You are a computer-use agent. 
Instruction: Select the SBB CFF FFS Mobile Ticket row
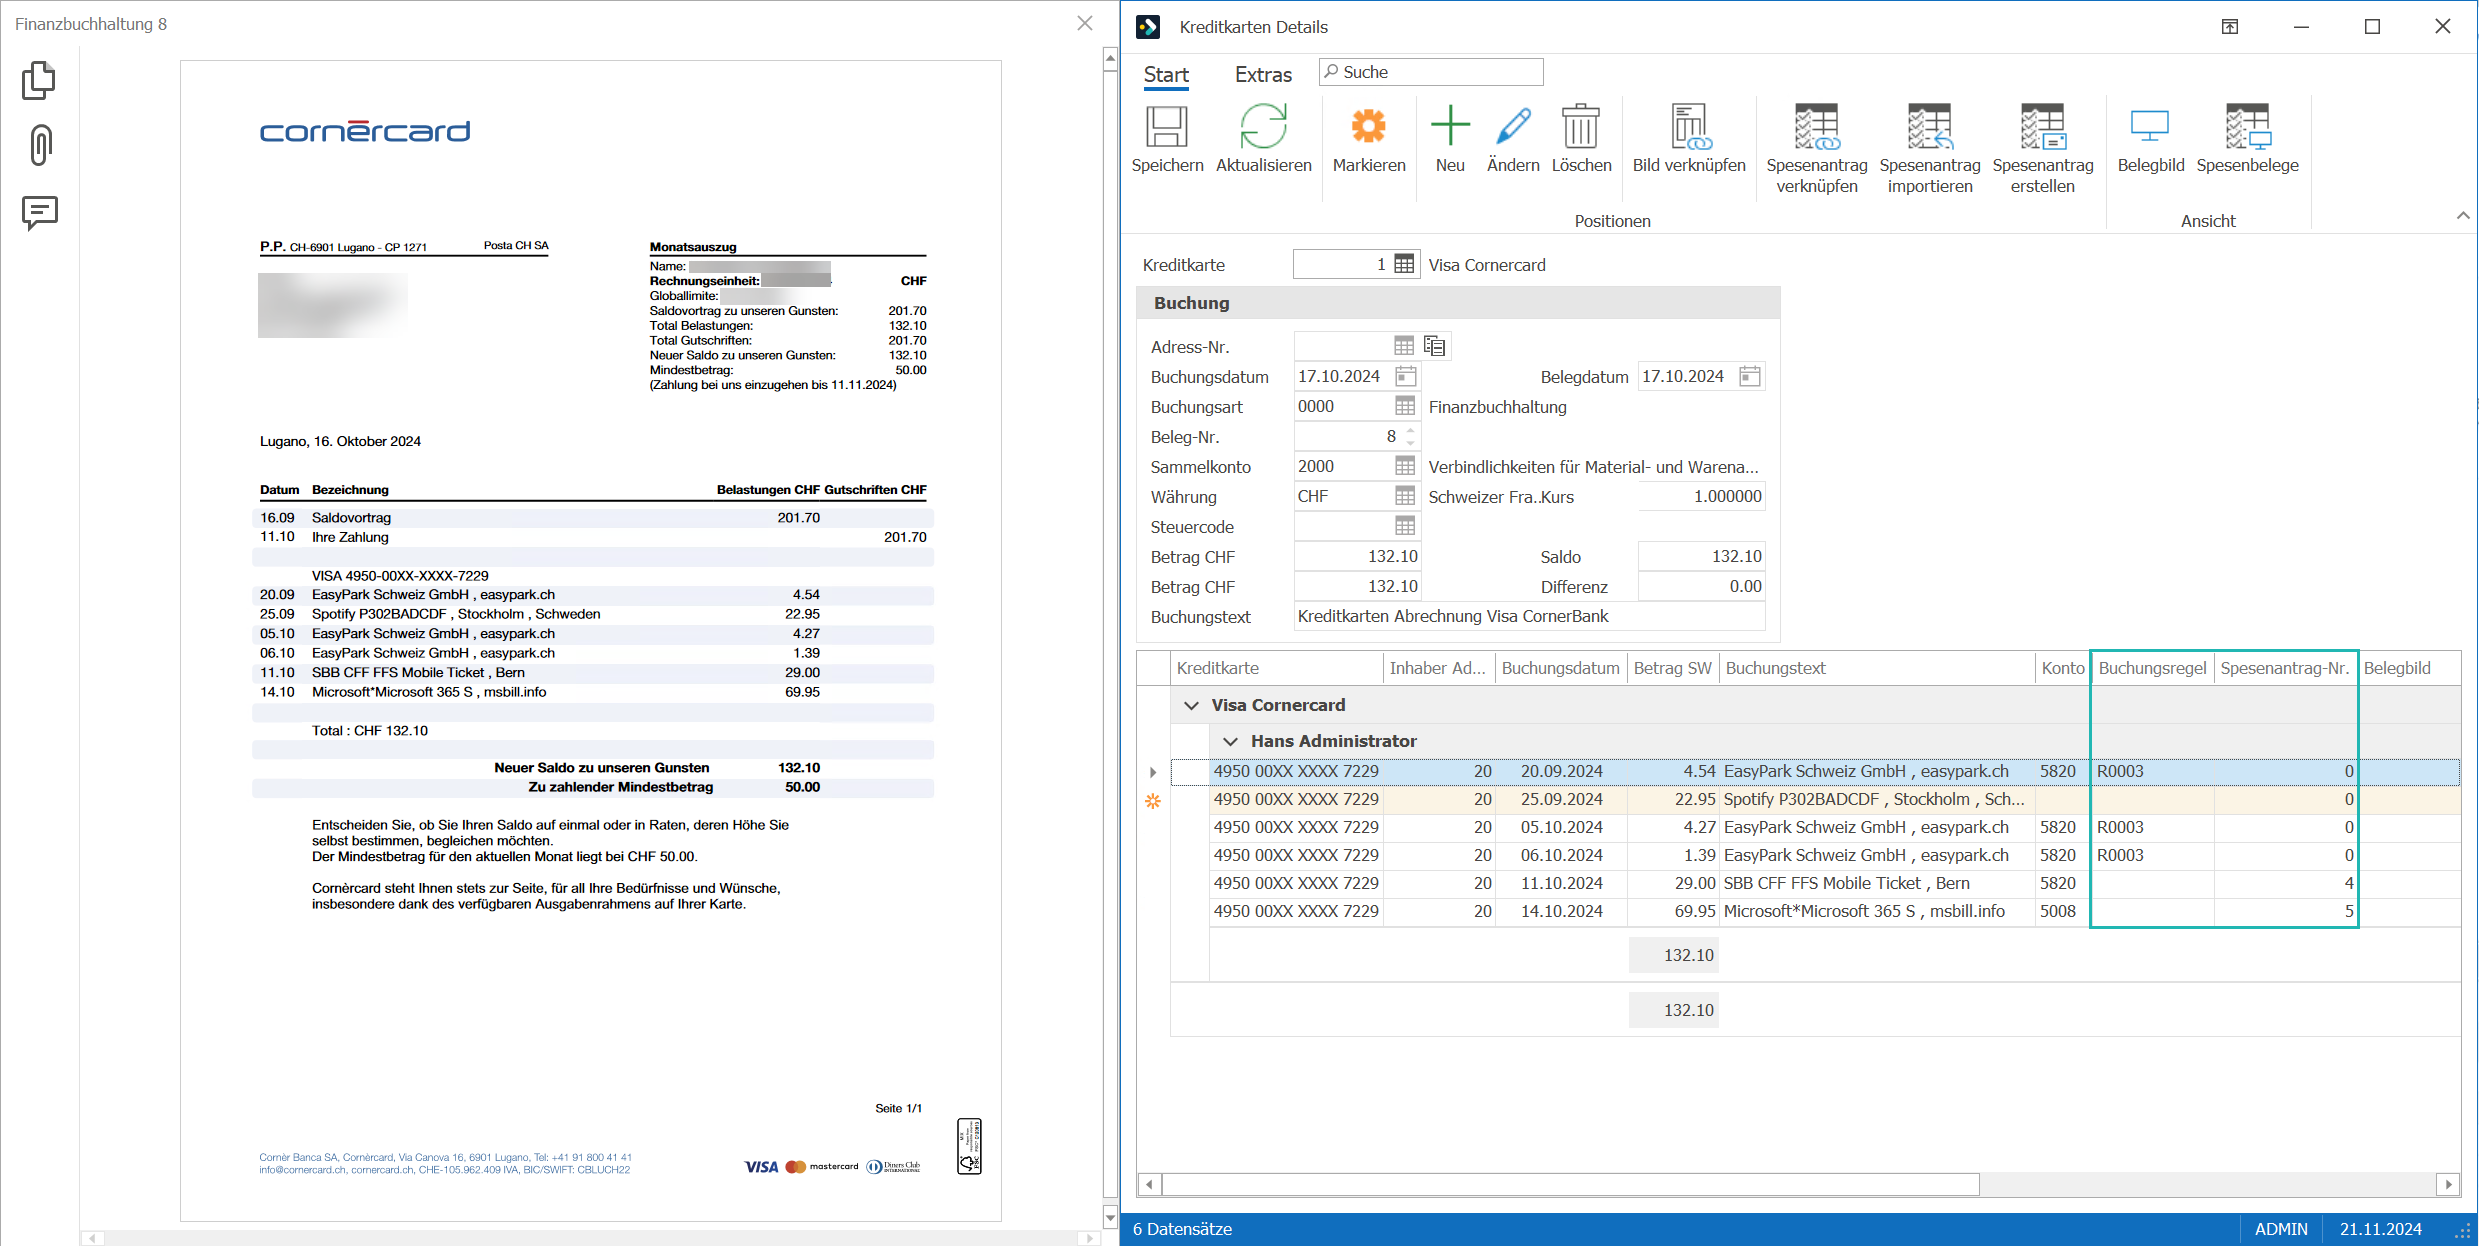(1815, 883)
